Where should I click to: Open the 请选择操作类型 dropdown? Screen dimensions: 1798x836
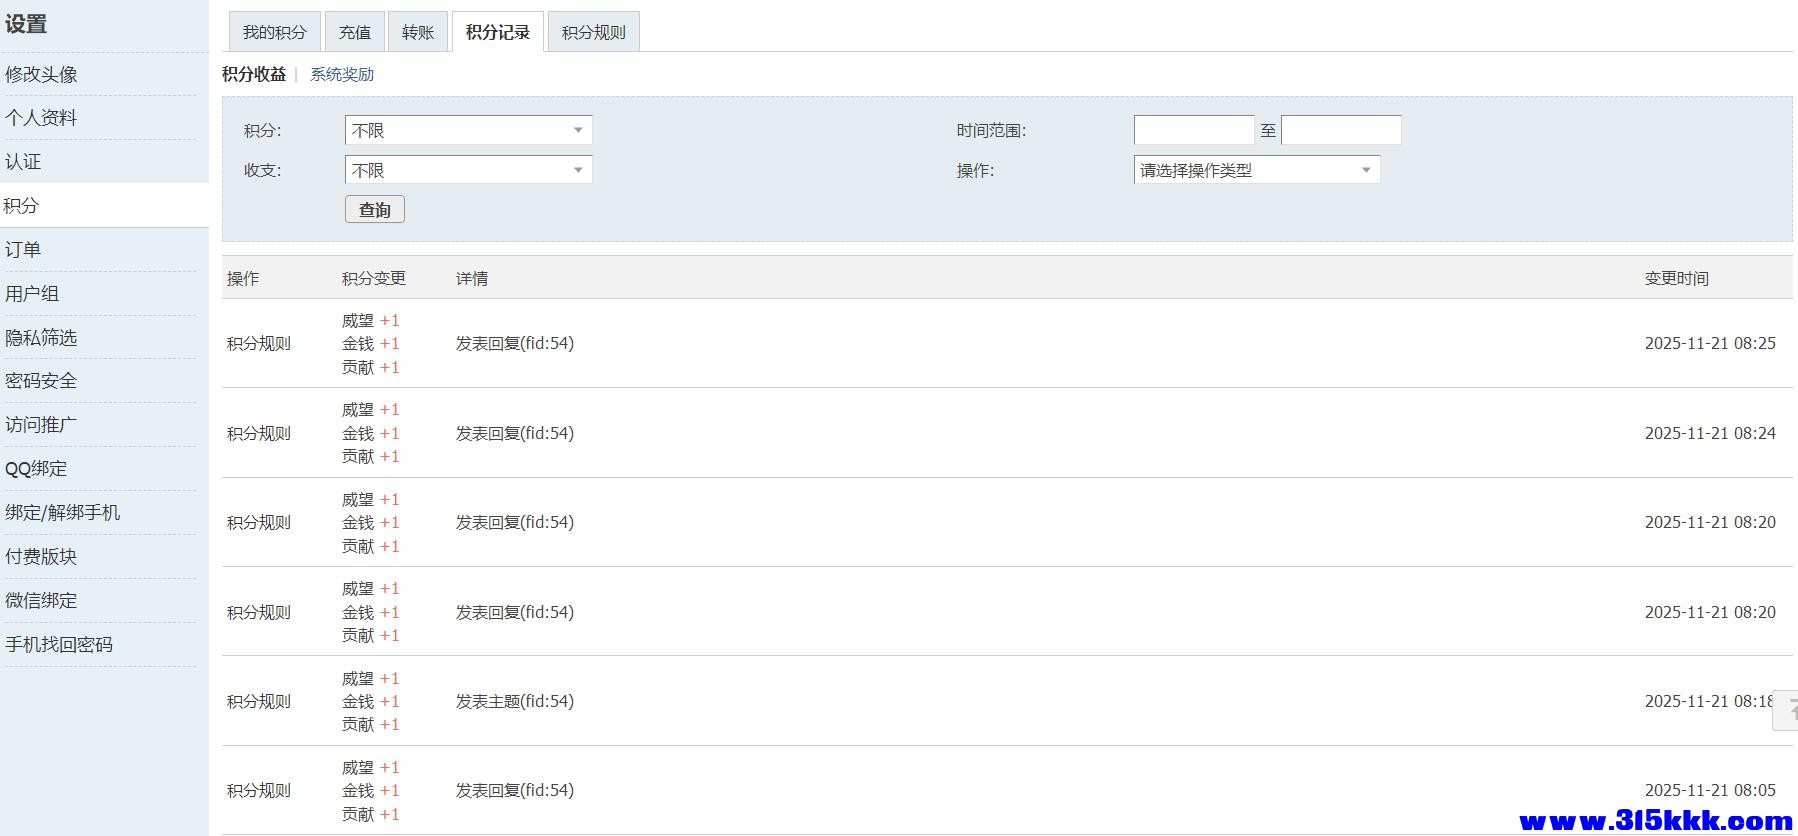point(1256,170)
